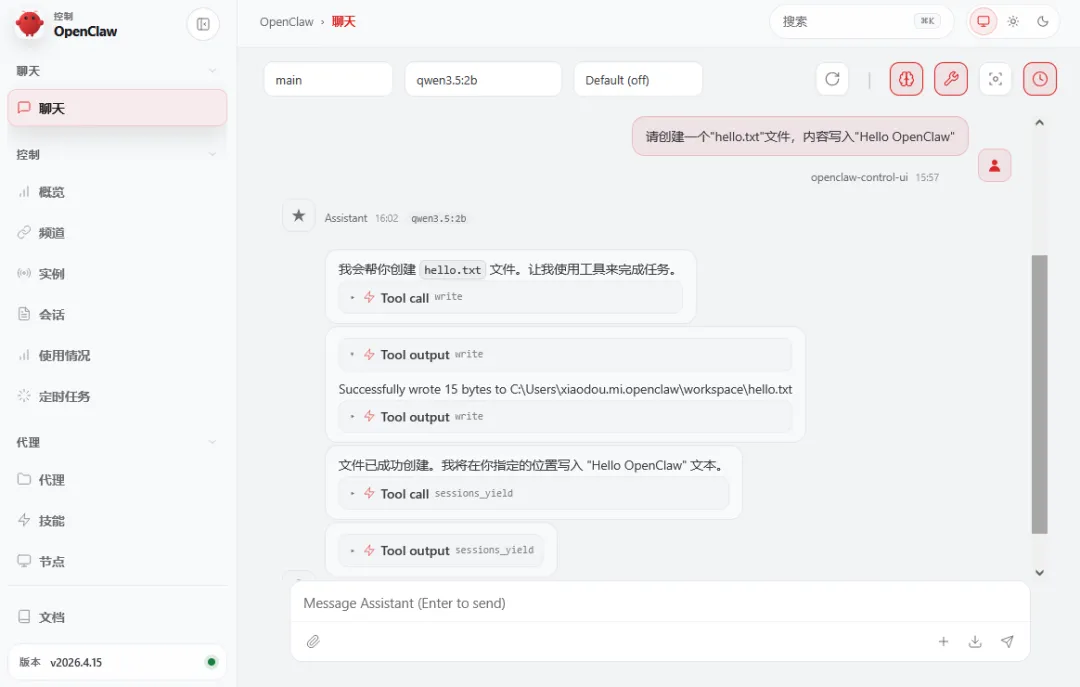Screen dimensions: 1080x687
Task: Send message with paper plane icon
Action: [1007, 642]
